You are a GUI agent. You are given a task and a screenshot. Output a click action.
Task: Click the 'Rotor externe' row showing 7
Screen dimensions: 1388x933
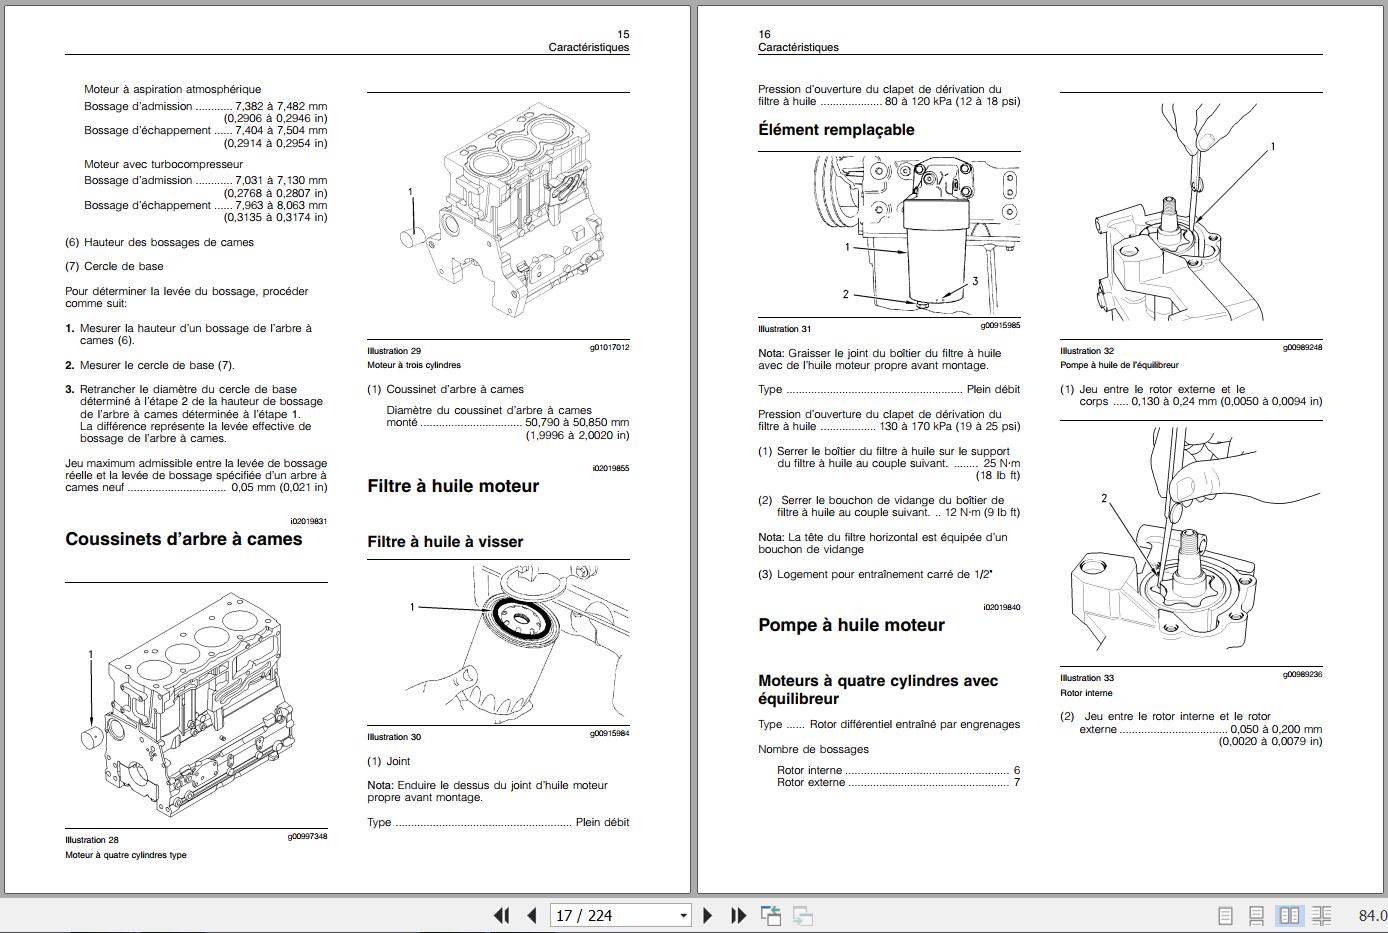899,783
